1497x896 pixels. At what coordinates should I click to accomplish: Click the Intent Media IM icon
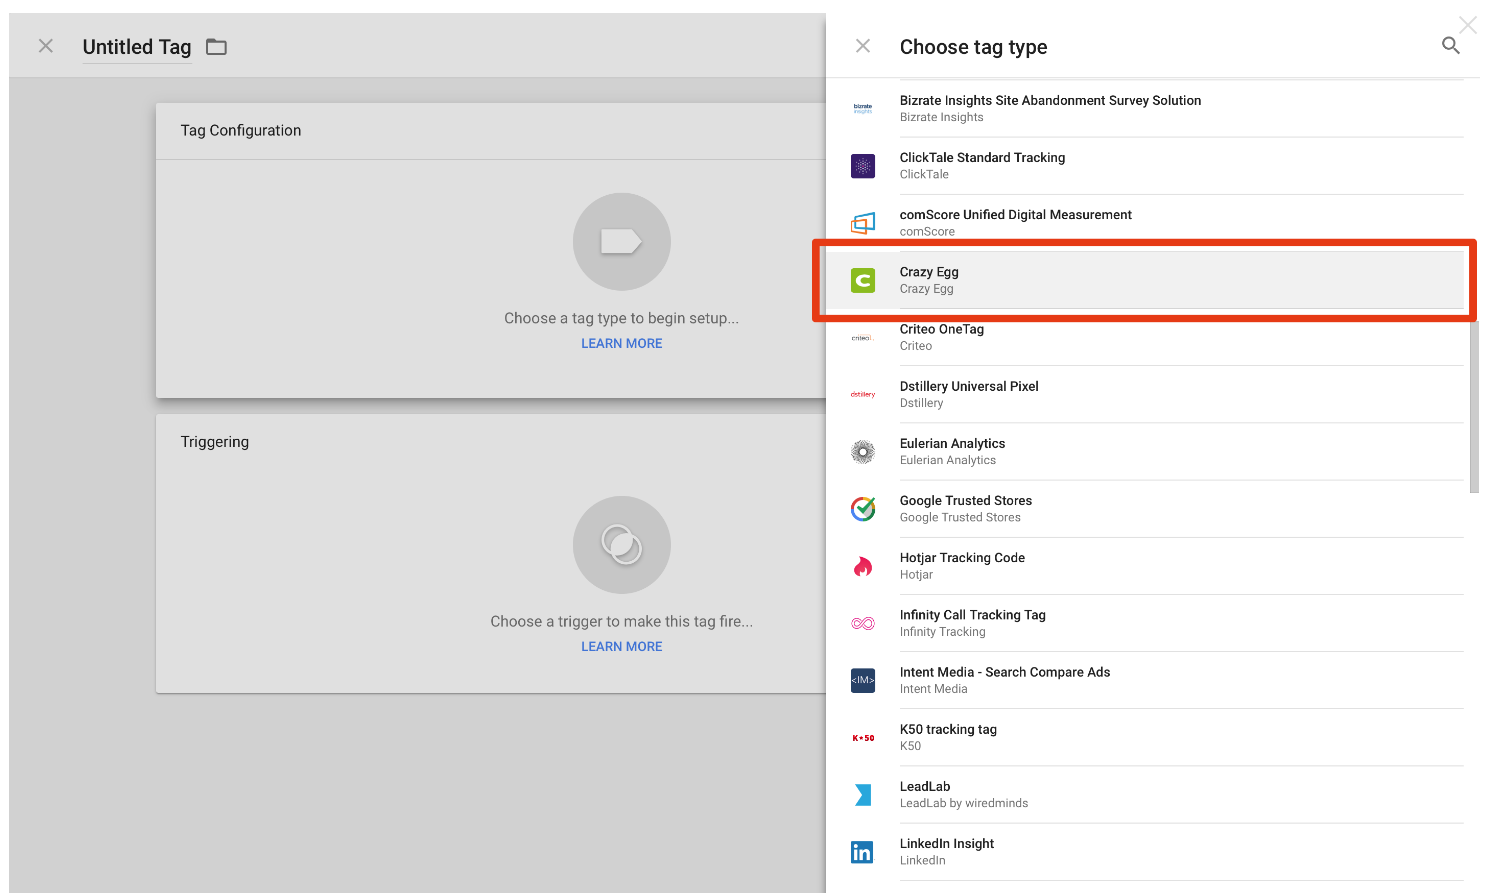tap(863, 680)
